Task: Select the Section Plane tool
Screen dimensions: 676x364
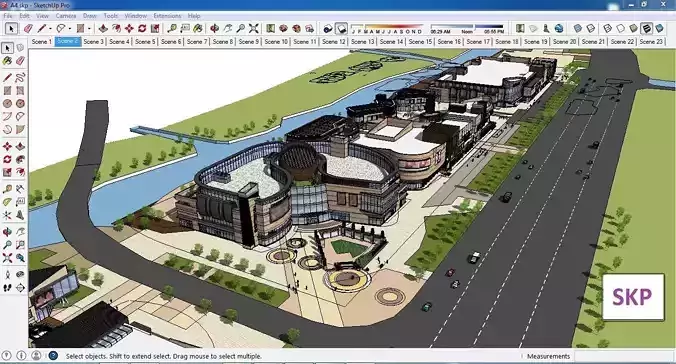Action: (x=20, y=288)
